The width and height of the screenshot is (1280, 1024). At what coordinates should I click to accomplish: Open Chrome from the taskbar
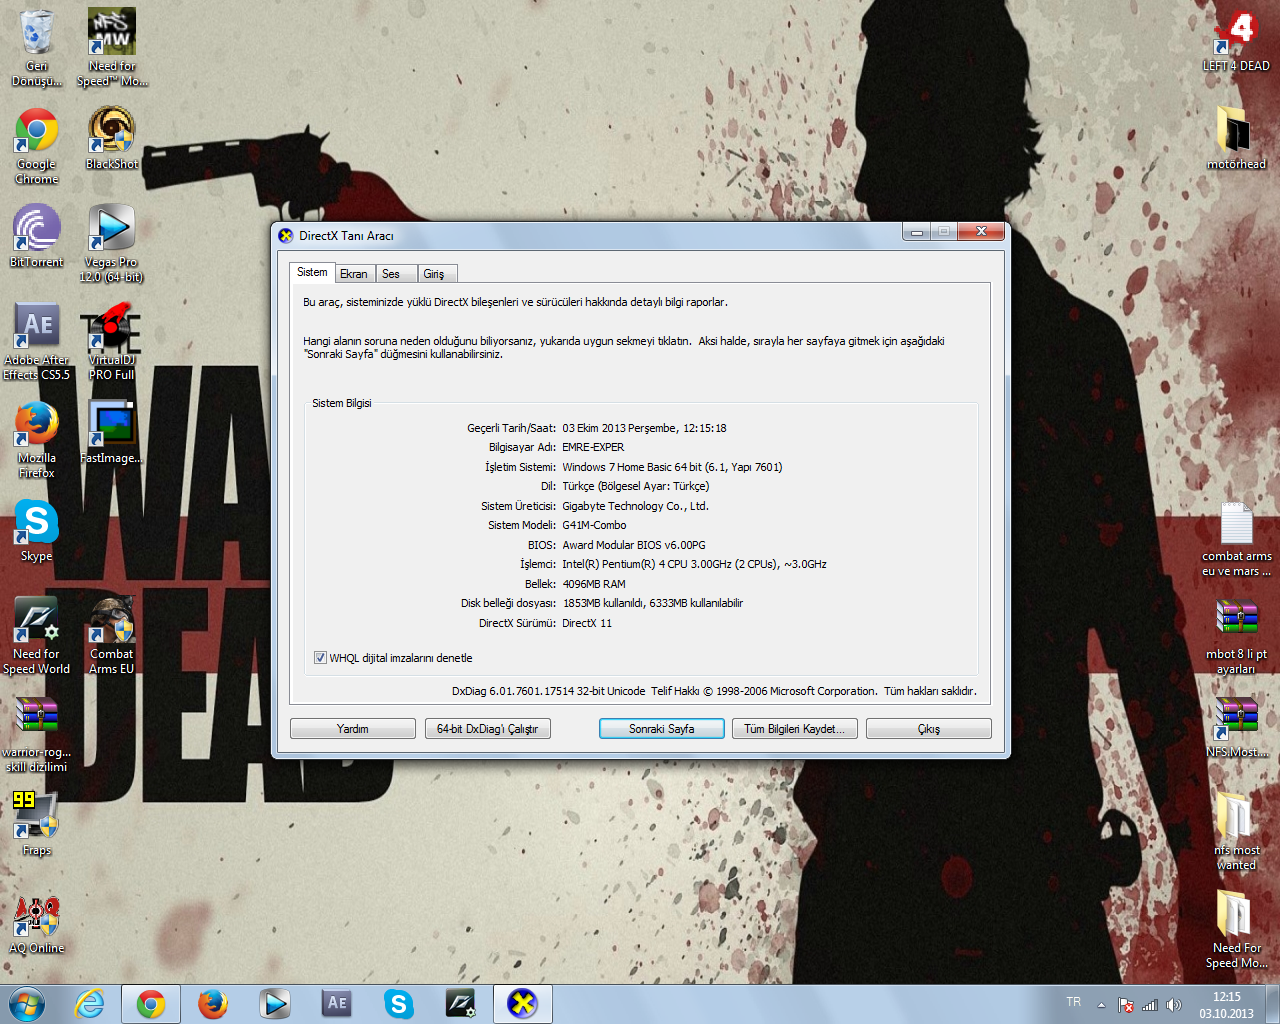(151, 1003)
